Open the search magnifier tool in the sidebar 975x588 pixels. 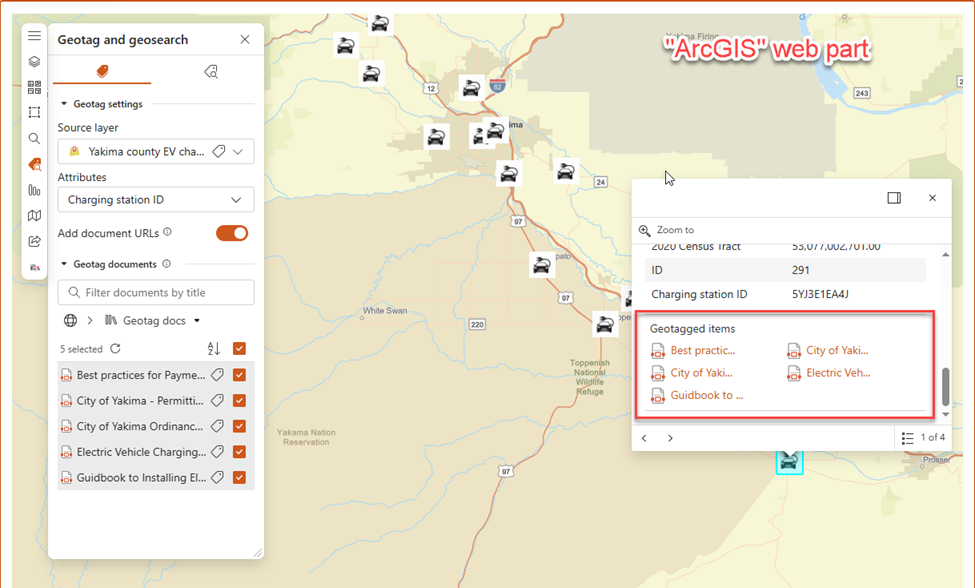point(34,139)
